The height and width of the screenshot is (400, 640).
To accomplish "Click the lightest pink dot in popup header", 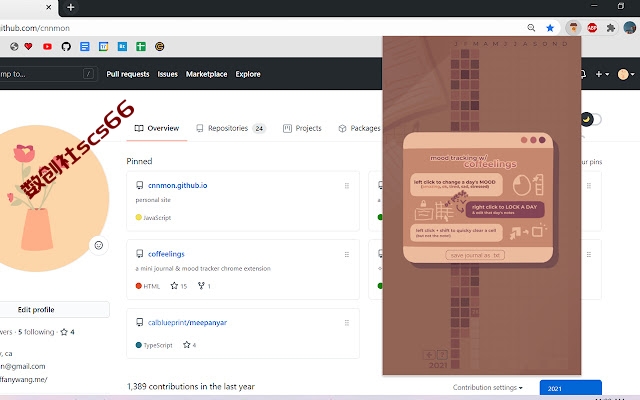I will [524, 140].
